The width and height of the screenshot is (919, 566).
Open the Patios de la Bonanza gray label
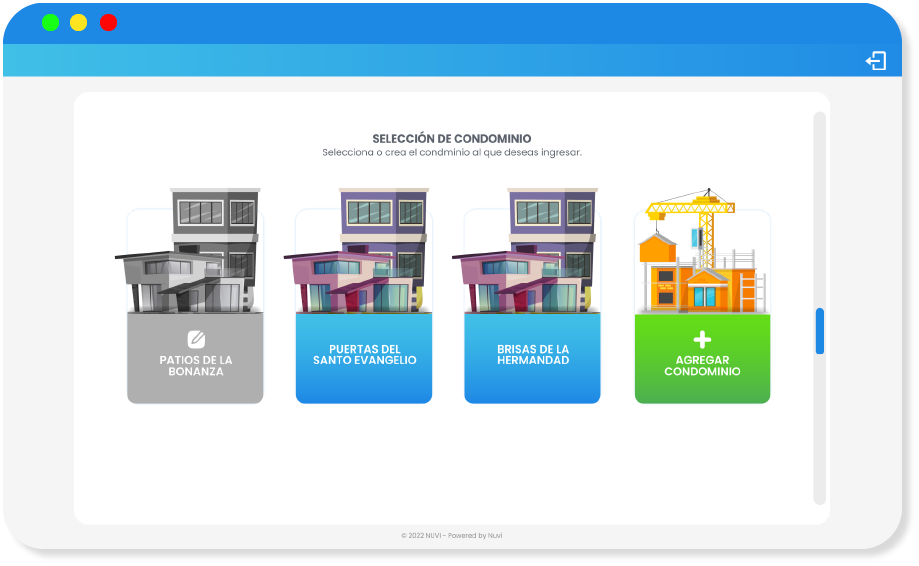coord(195,366)
